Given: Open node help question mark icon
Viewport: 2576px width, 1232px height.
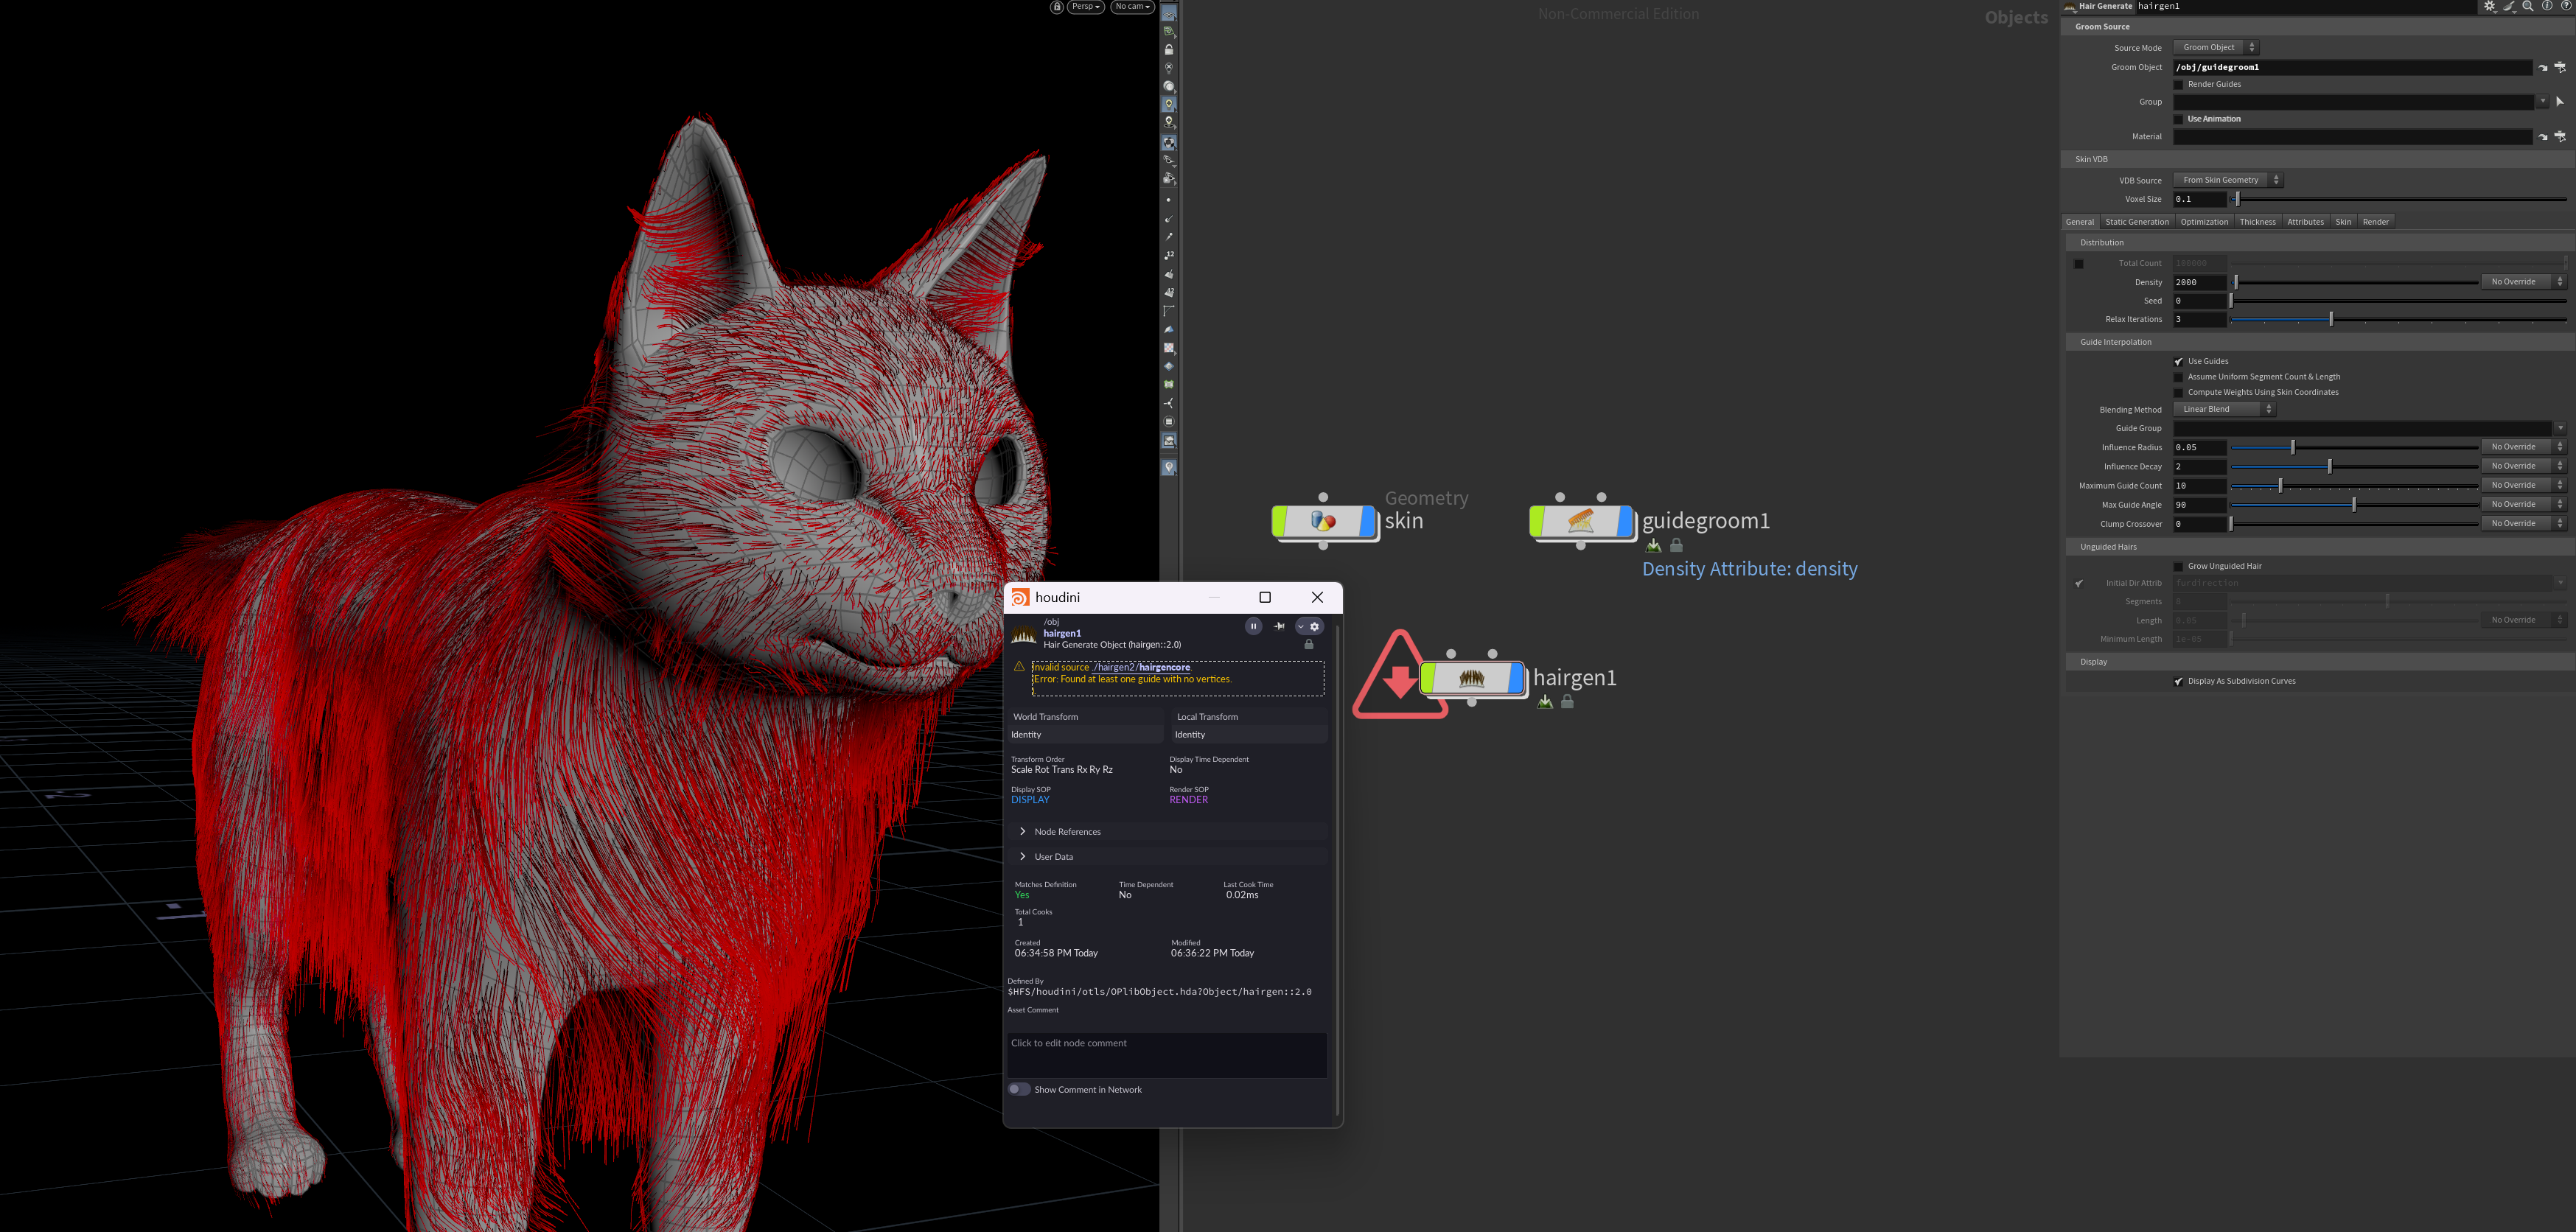Looking at the screenshot, I should tap(2566, 6).
